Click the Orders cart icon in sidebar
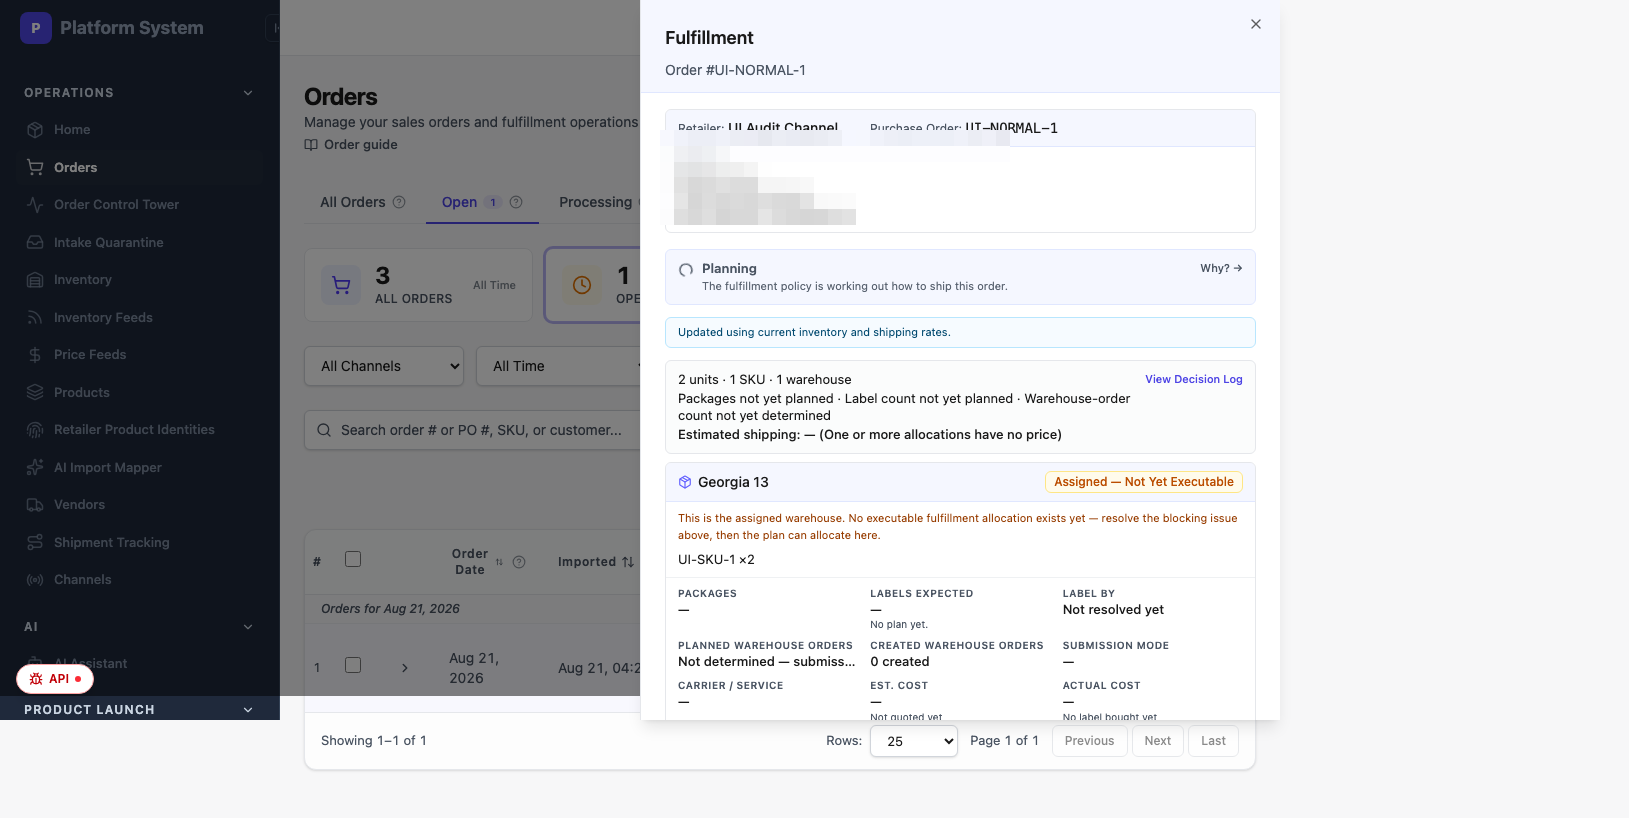Screen dimensions: 1629x818 pyautogui.click(x=35, y=167)
